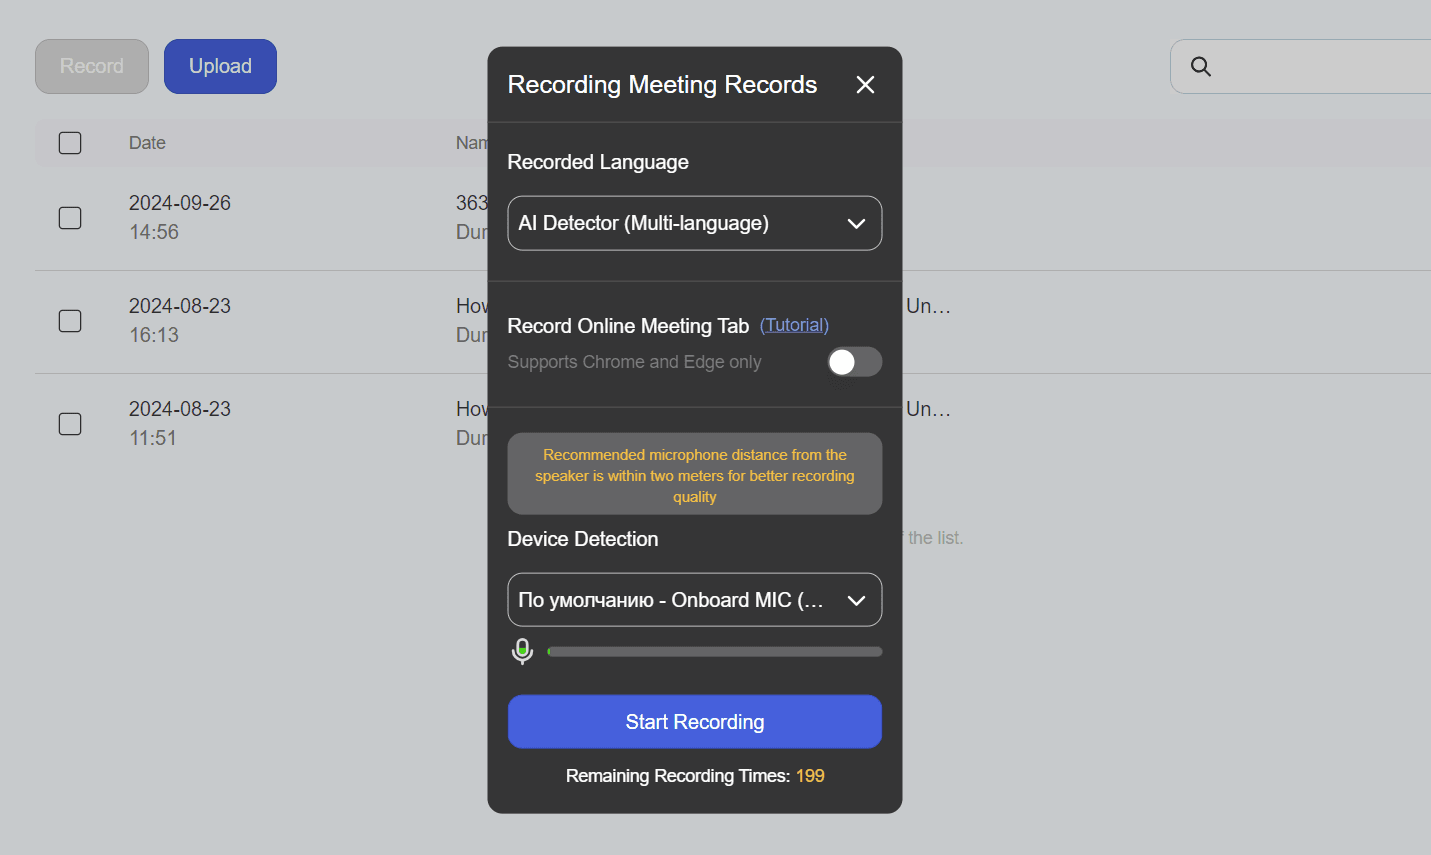
Task: Click the Upload button
Action: [220, 67]
